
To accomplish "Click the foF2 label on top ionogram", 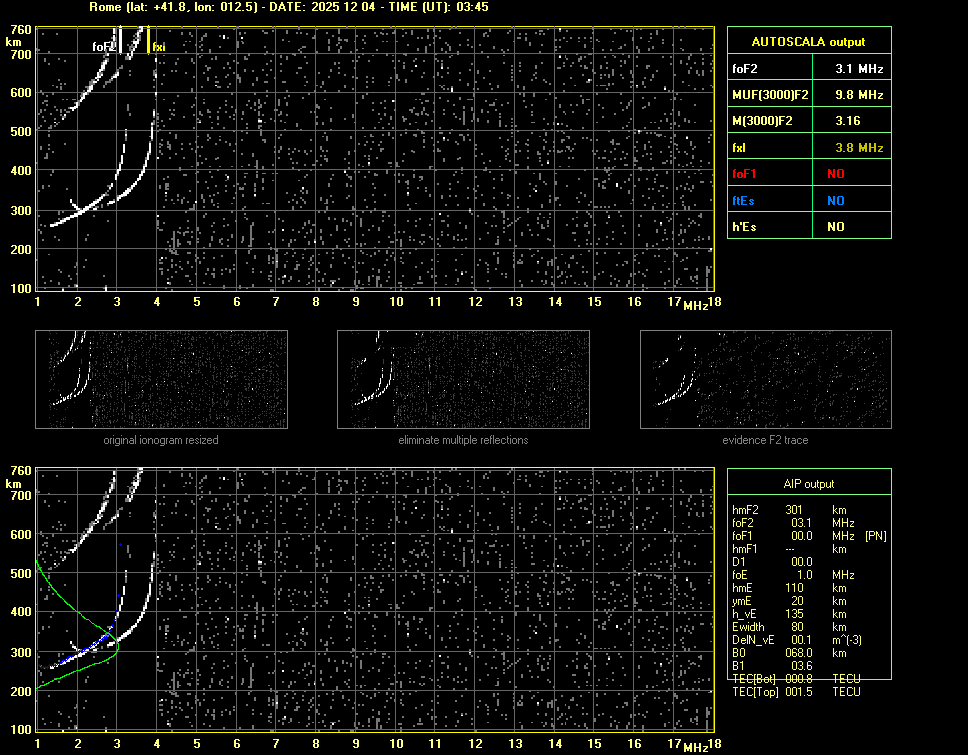I will (104, 46).
